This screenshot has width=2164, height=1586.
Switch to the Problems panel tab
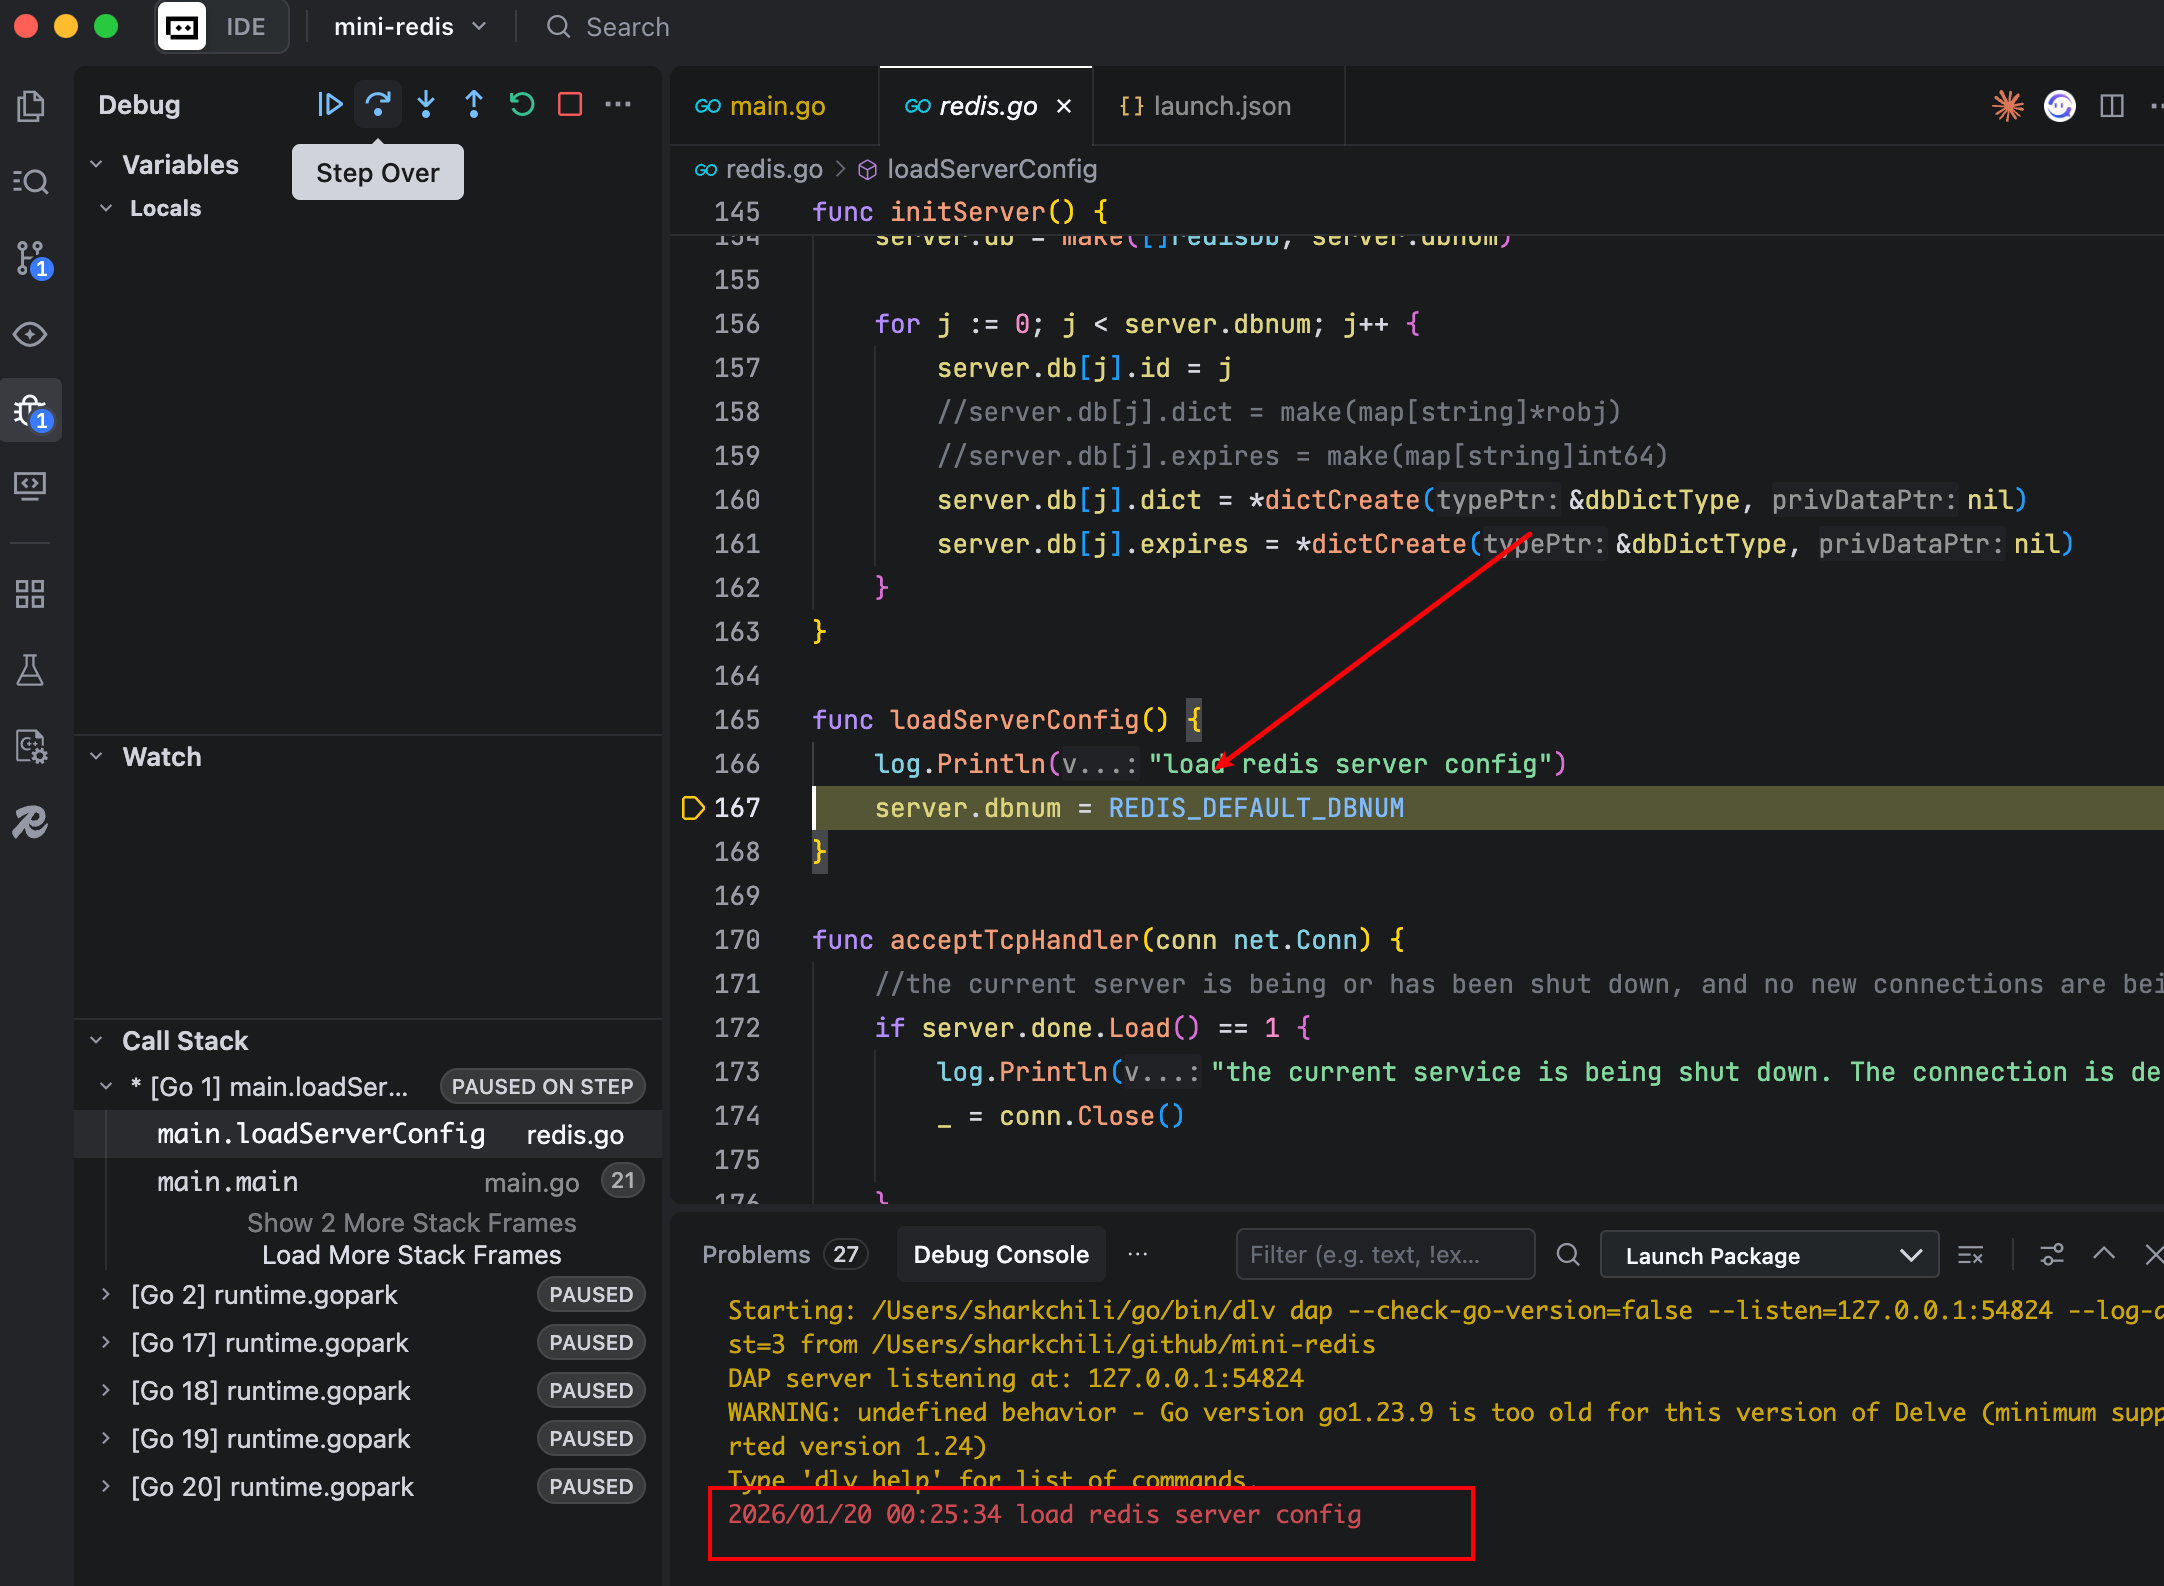[756, 1255]
